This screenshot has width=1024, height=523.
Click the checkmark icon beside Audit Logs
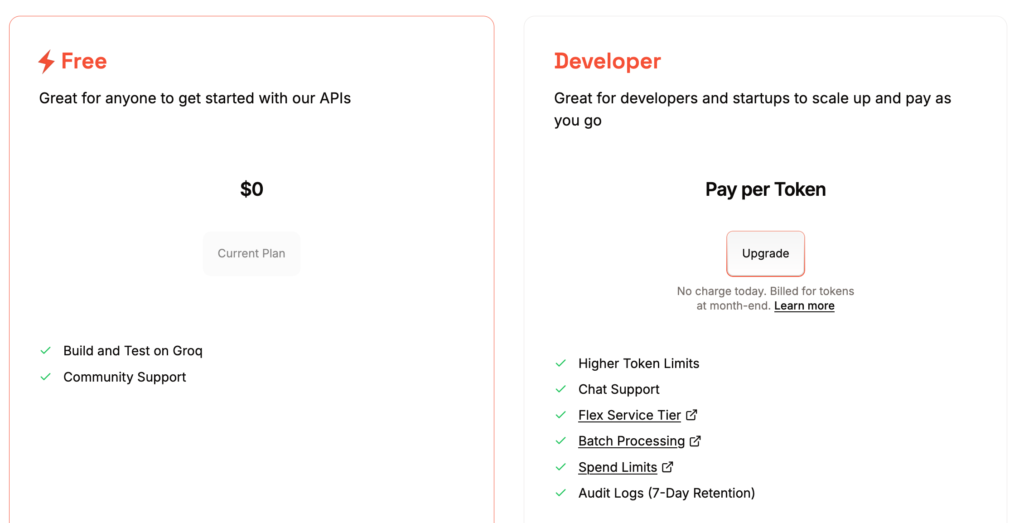(x=560, y=493)
